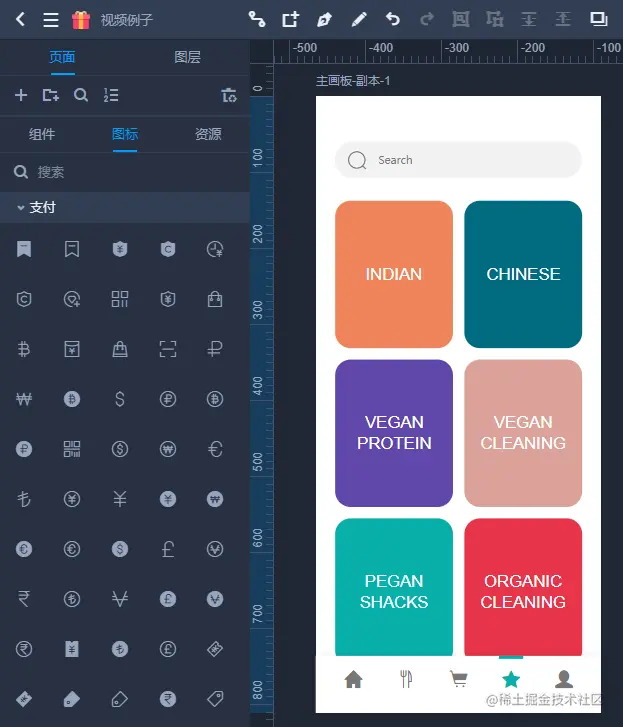Click the redo arrow
This screenshot has height=727, width=623.
coord(426,19)
